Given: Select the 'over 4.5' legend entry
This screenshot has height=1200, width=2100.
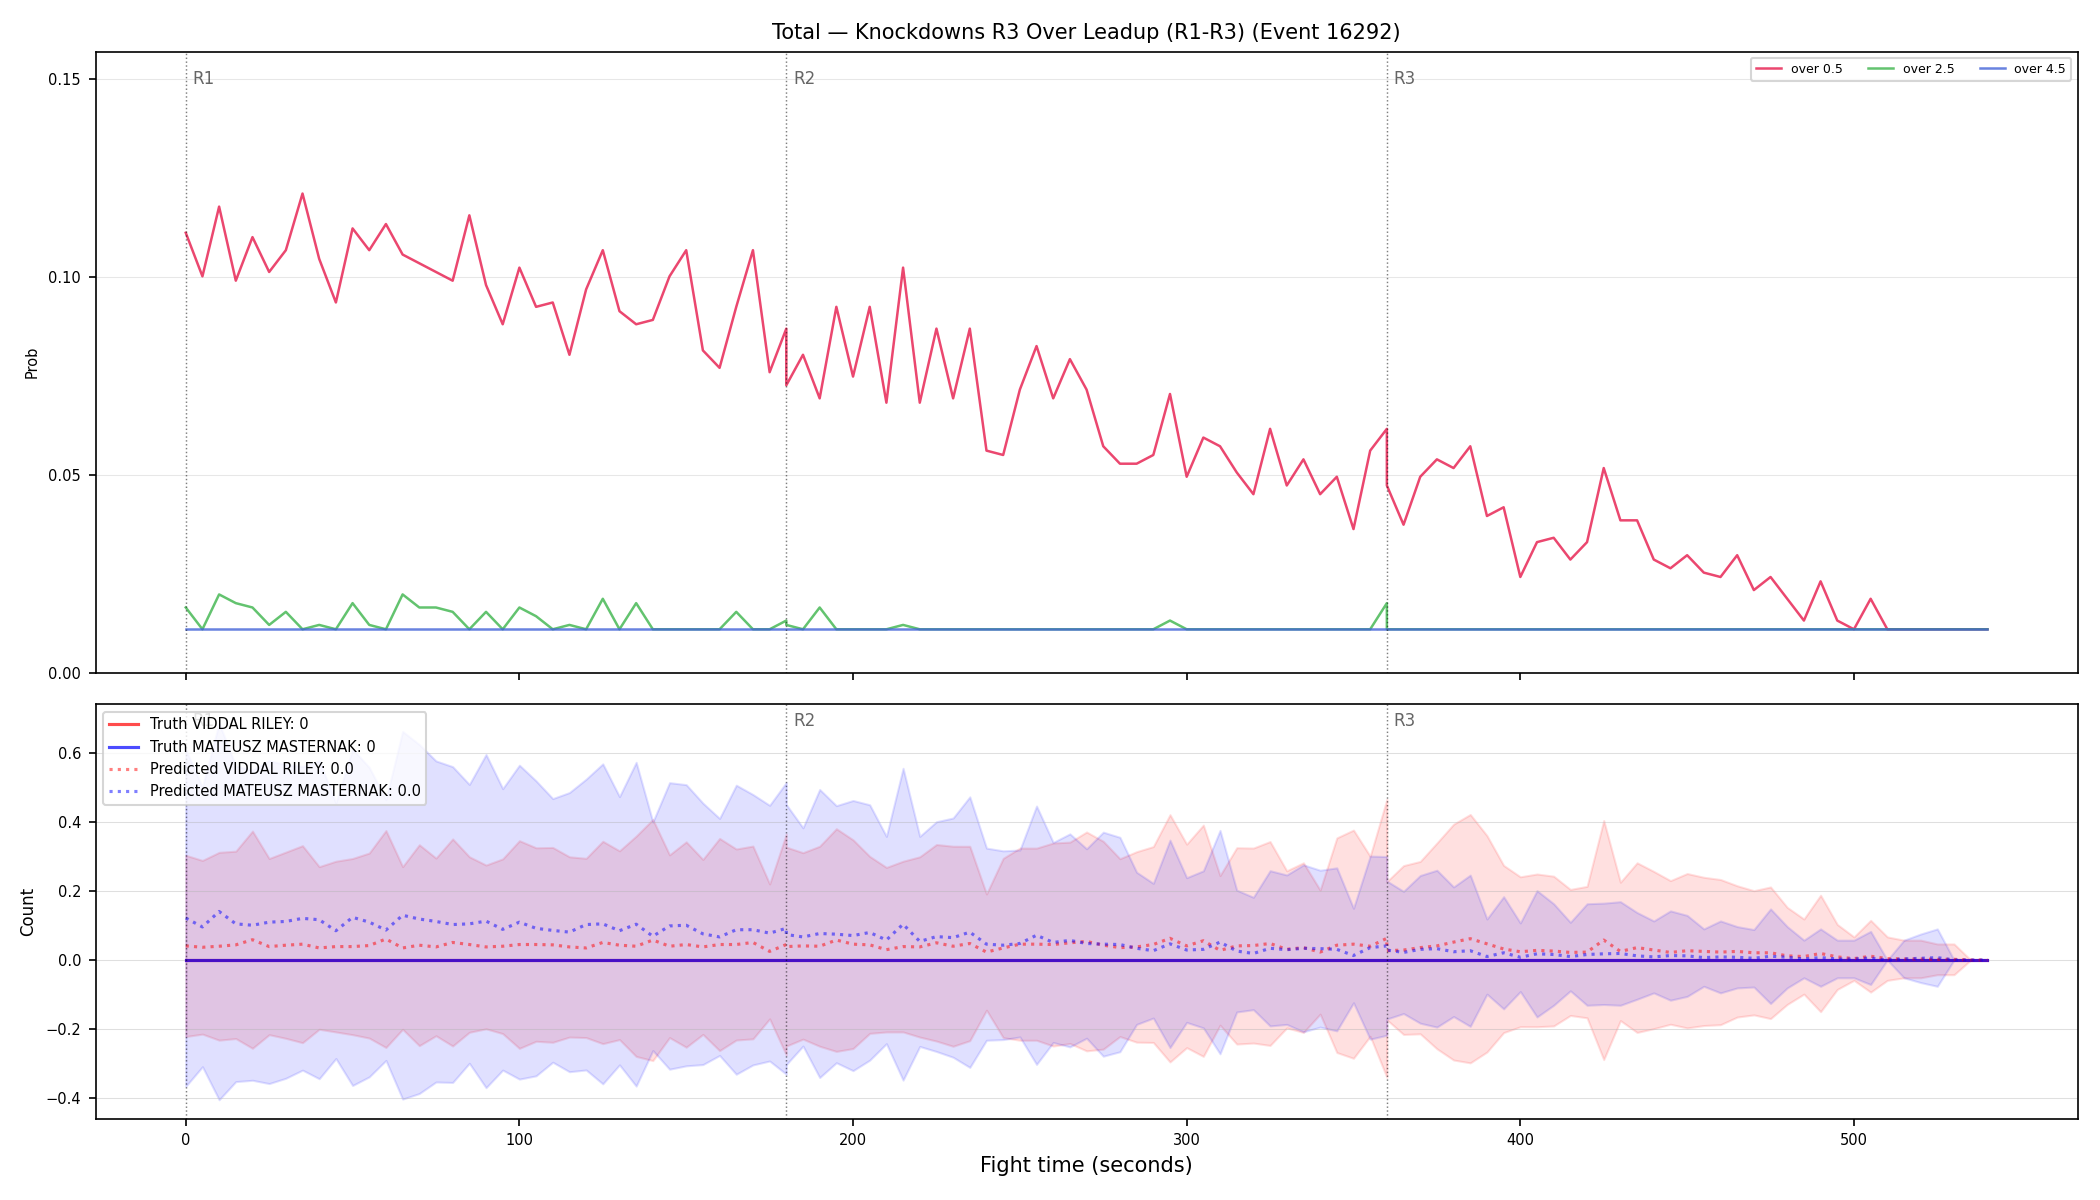Looking at the screenshot, I should click(2022, 69).
